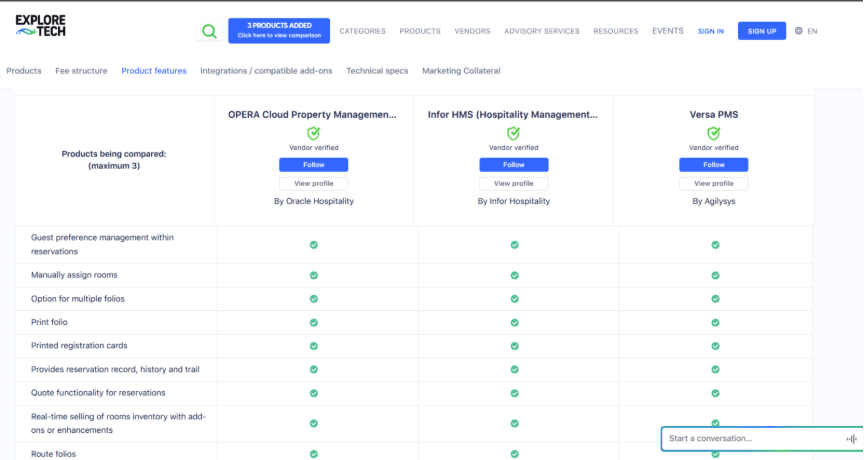The width and height of the screenshot is (864, 460).
Task: Click the chat voice waveform icon
Action: [851, 439]
